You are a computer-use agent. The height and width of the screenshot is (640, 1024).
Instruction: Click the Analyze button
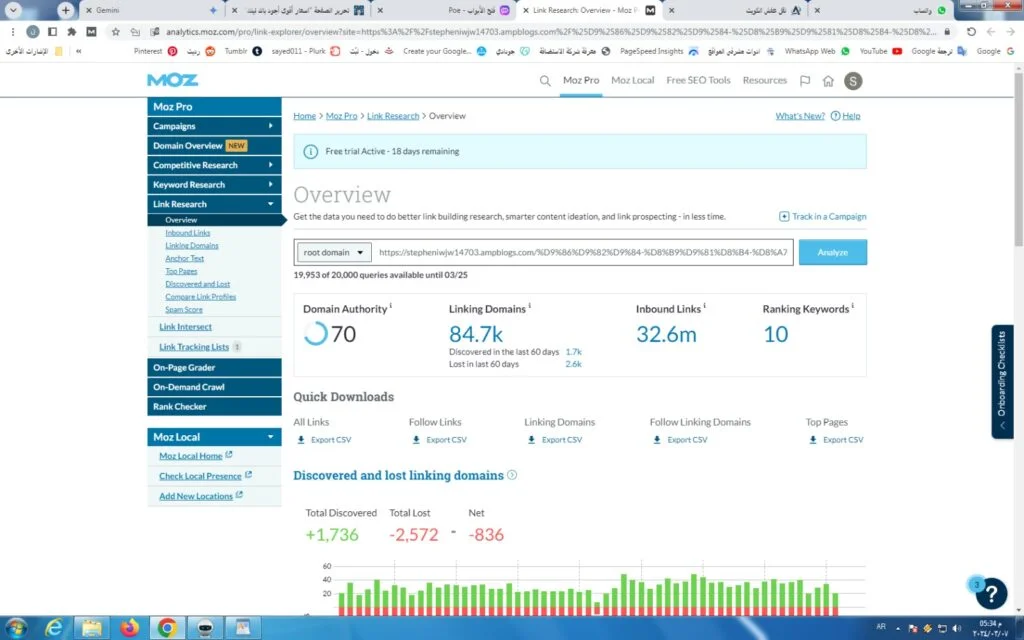[833, 252]
